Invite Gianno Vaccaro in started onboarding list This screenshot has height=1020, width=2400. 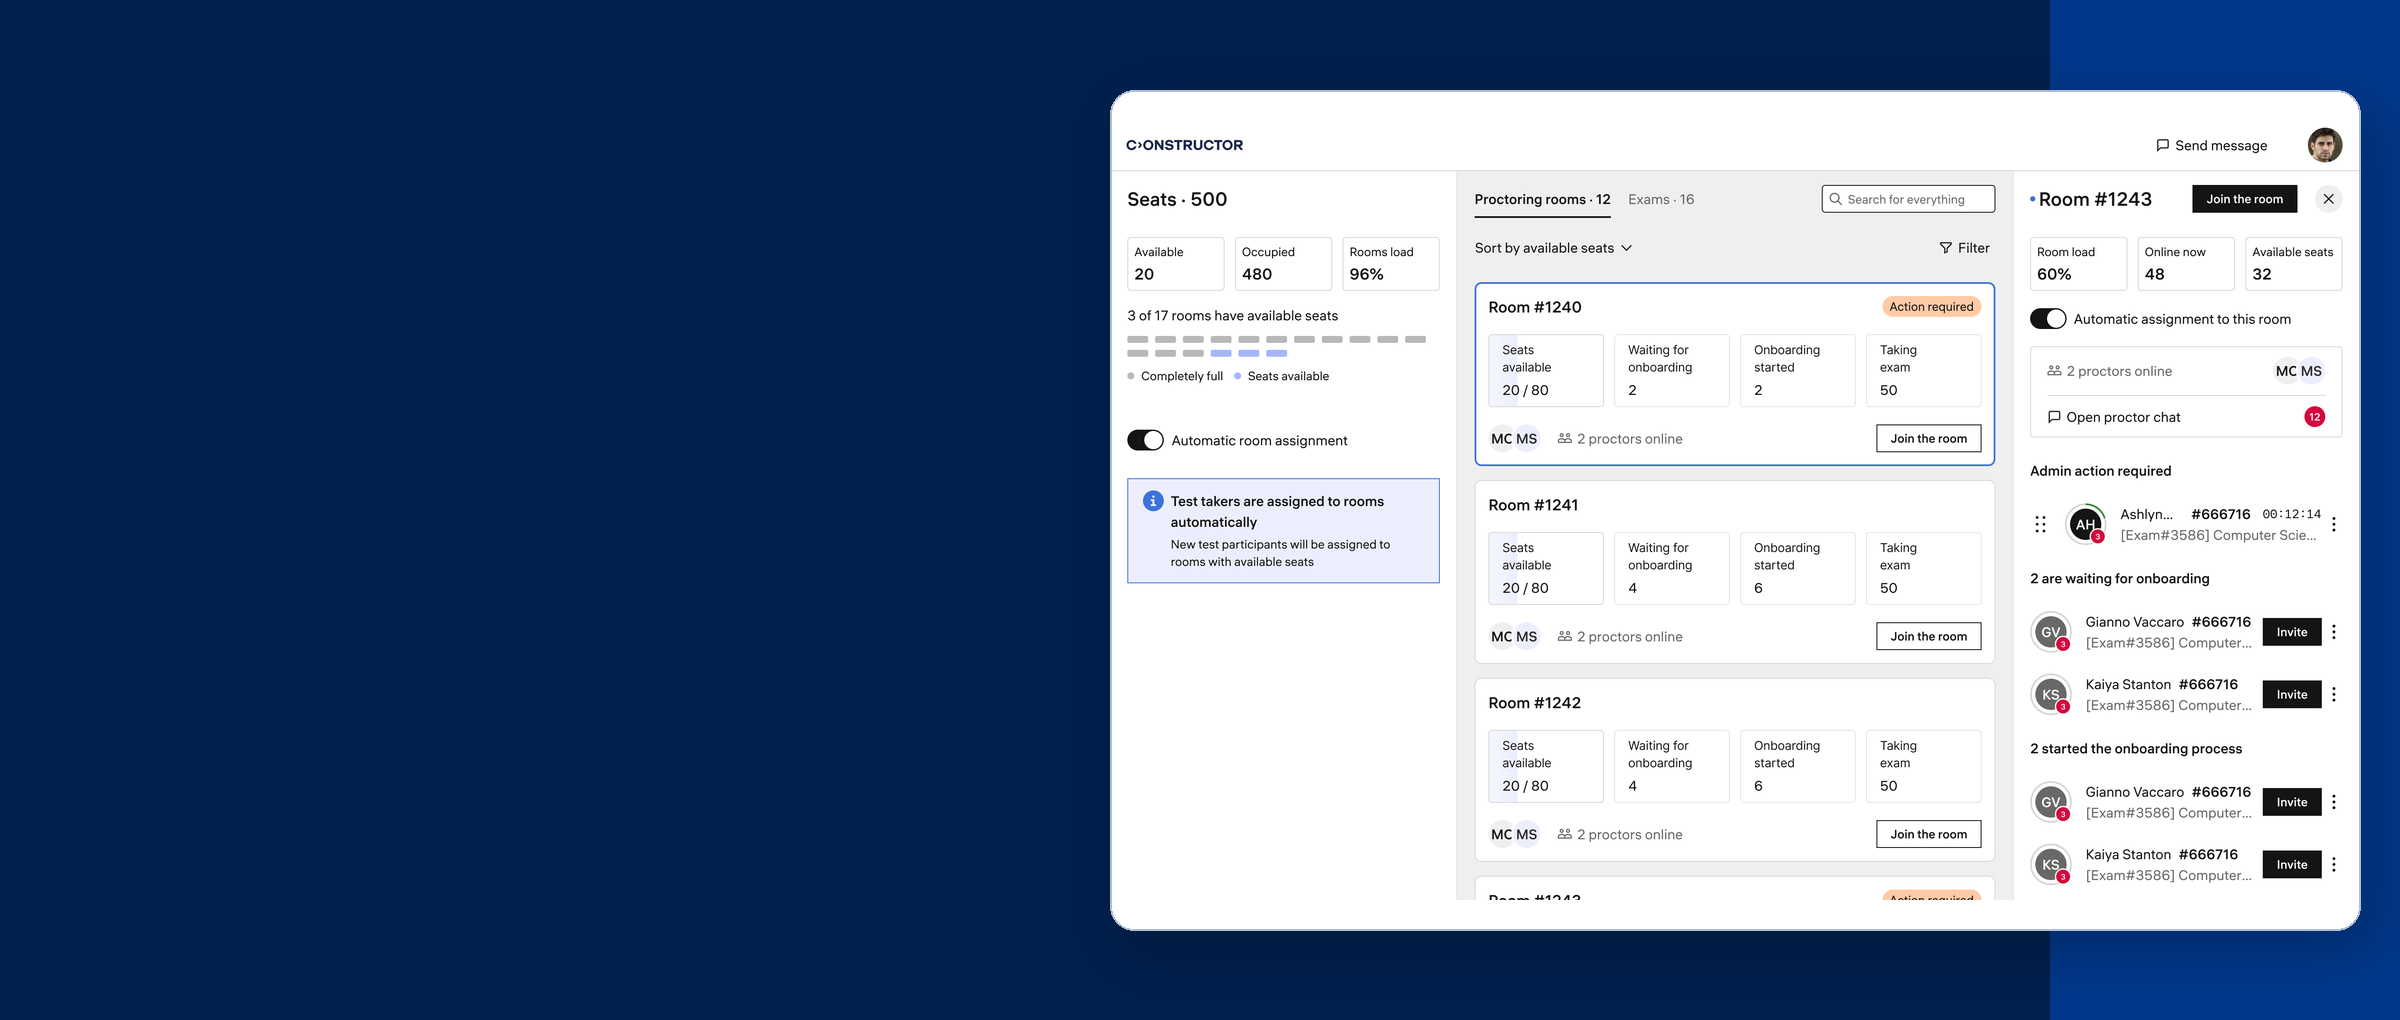point(2291,802)
